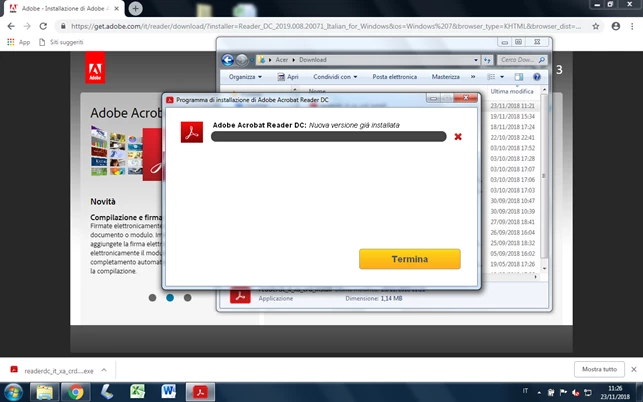The height and width of the screenshot is (402, 643).
Task: Click Masterizza in explorer toolbar
Action: (445, 77)
